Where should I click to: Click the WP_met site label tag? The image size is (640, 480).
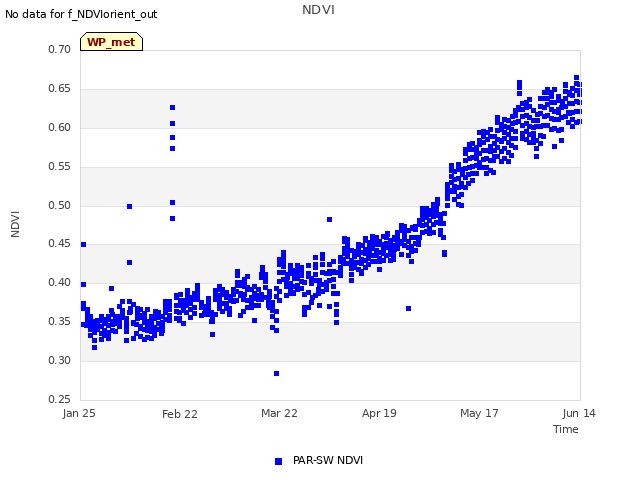pos(111,42)
